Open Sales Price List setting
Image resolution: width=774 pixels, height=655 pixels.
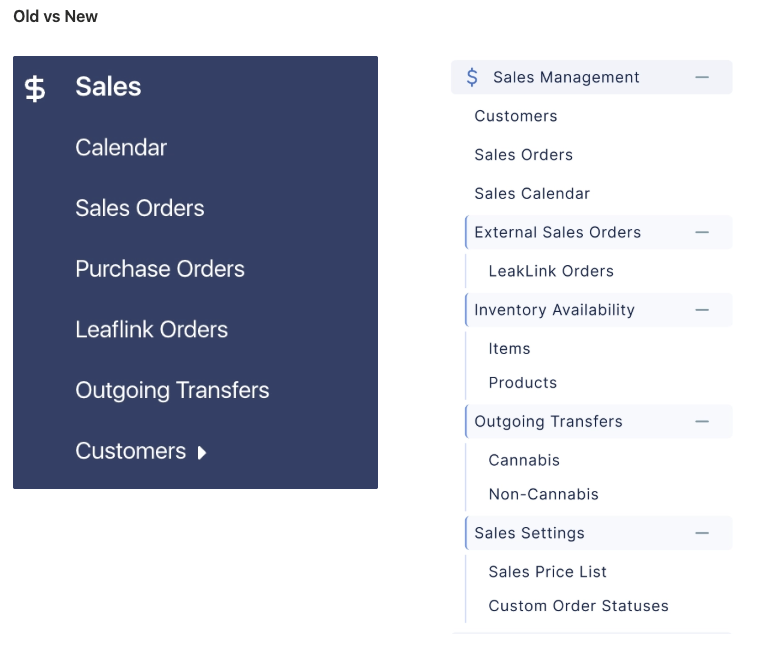coord(547,572)
